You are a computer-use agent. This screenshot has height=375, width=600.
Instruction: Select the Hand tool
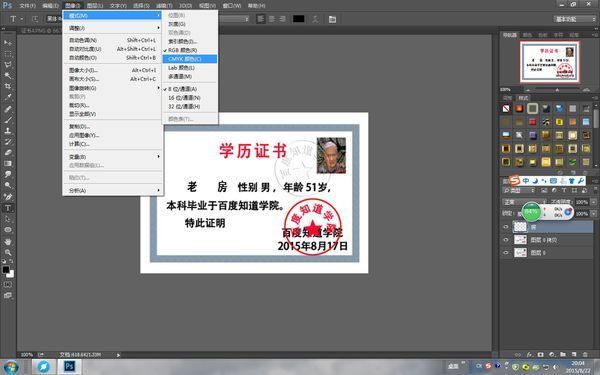pyautogui.click(x=8, y=241)
